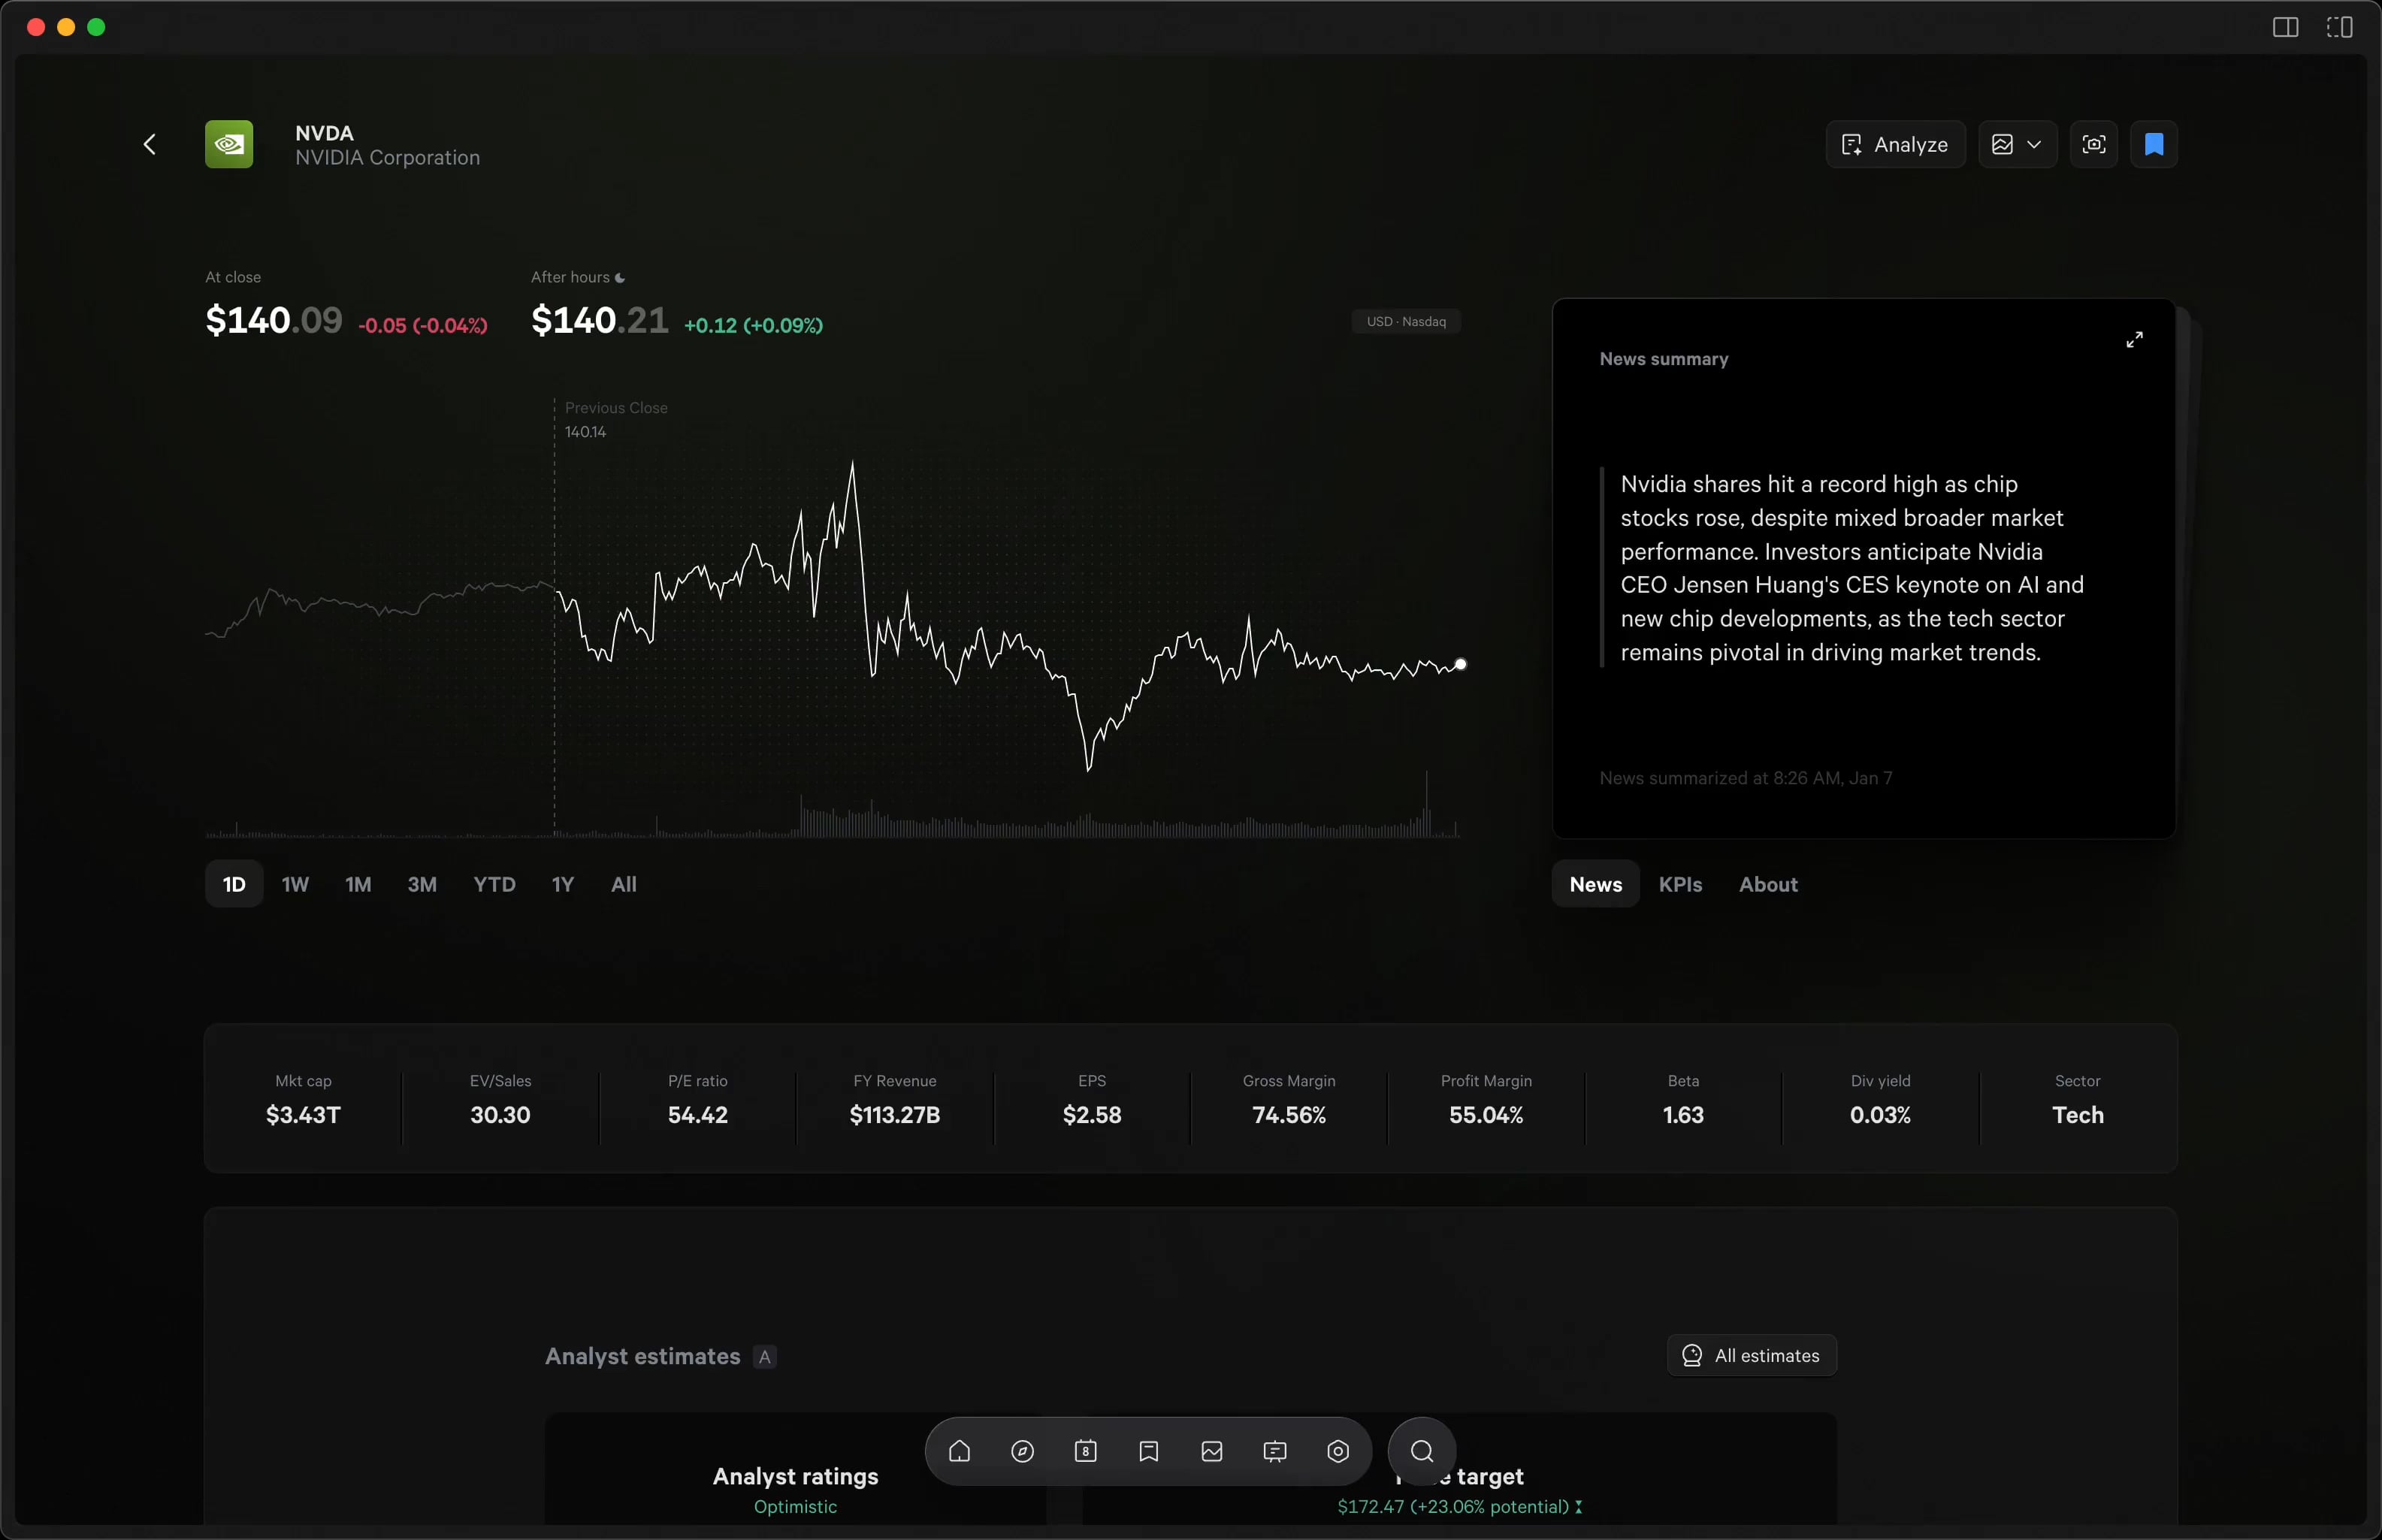The height and width of the screenshot is (1540, 2382).
Task: Open watchlist bookmark icon in dock
Action: tap(1148, 1451)
